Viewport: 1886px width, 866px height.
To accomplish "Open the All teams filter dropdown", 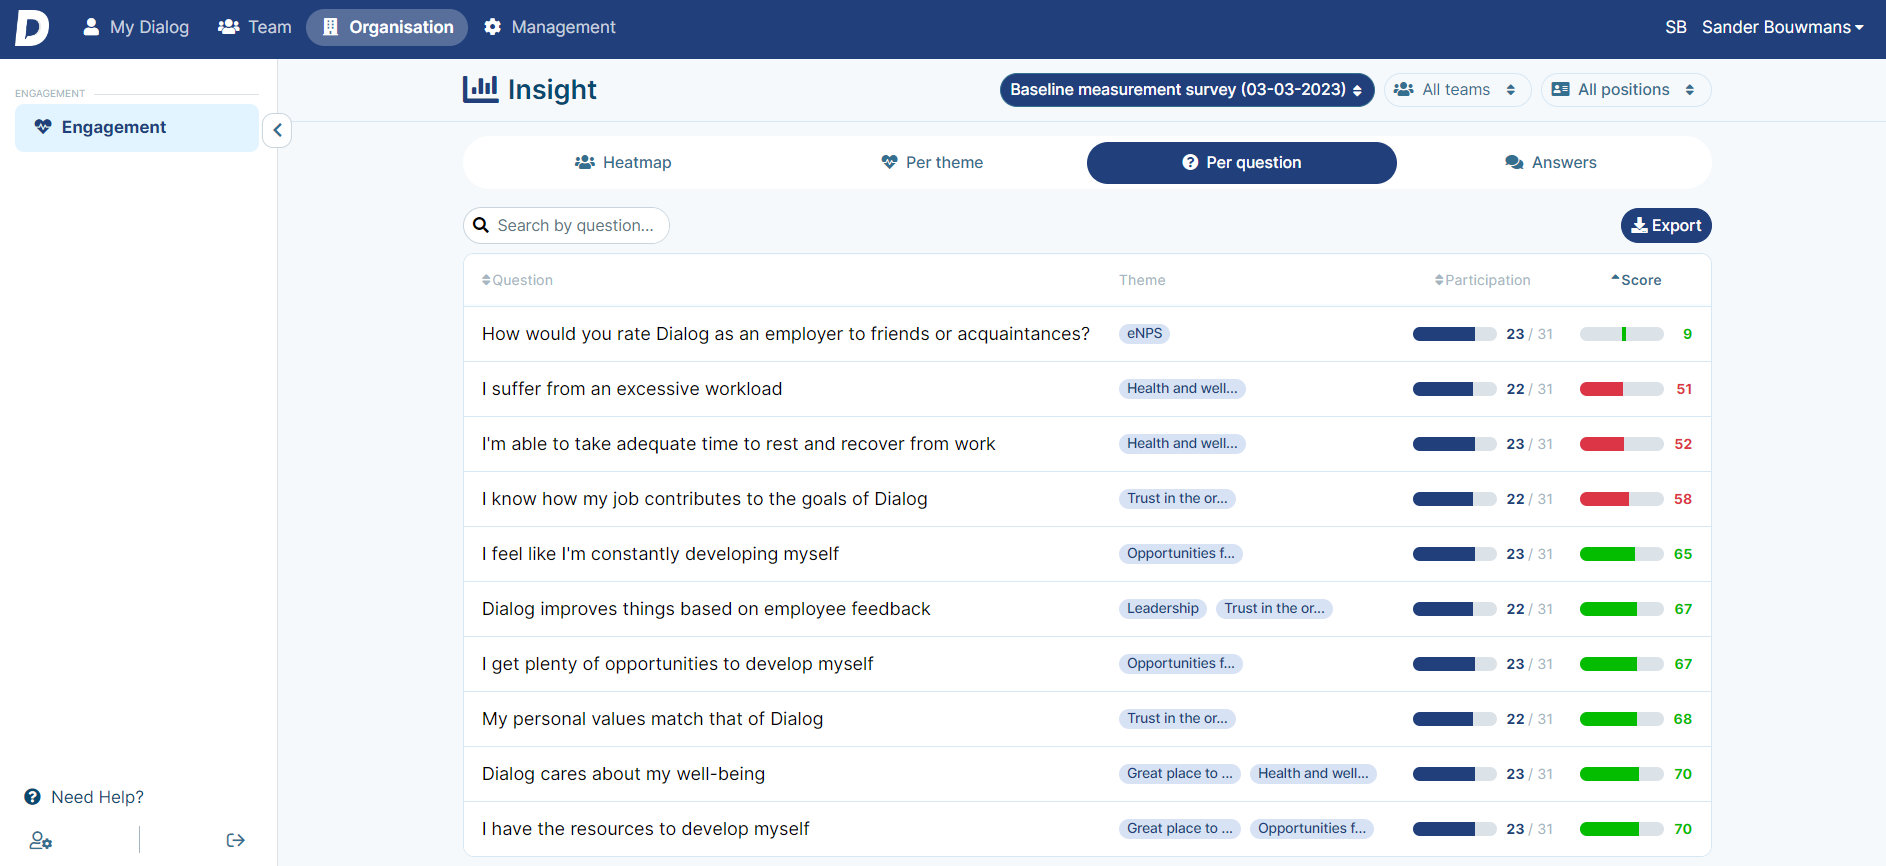I will (1456, 90).
